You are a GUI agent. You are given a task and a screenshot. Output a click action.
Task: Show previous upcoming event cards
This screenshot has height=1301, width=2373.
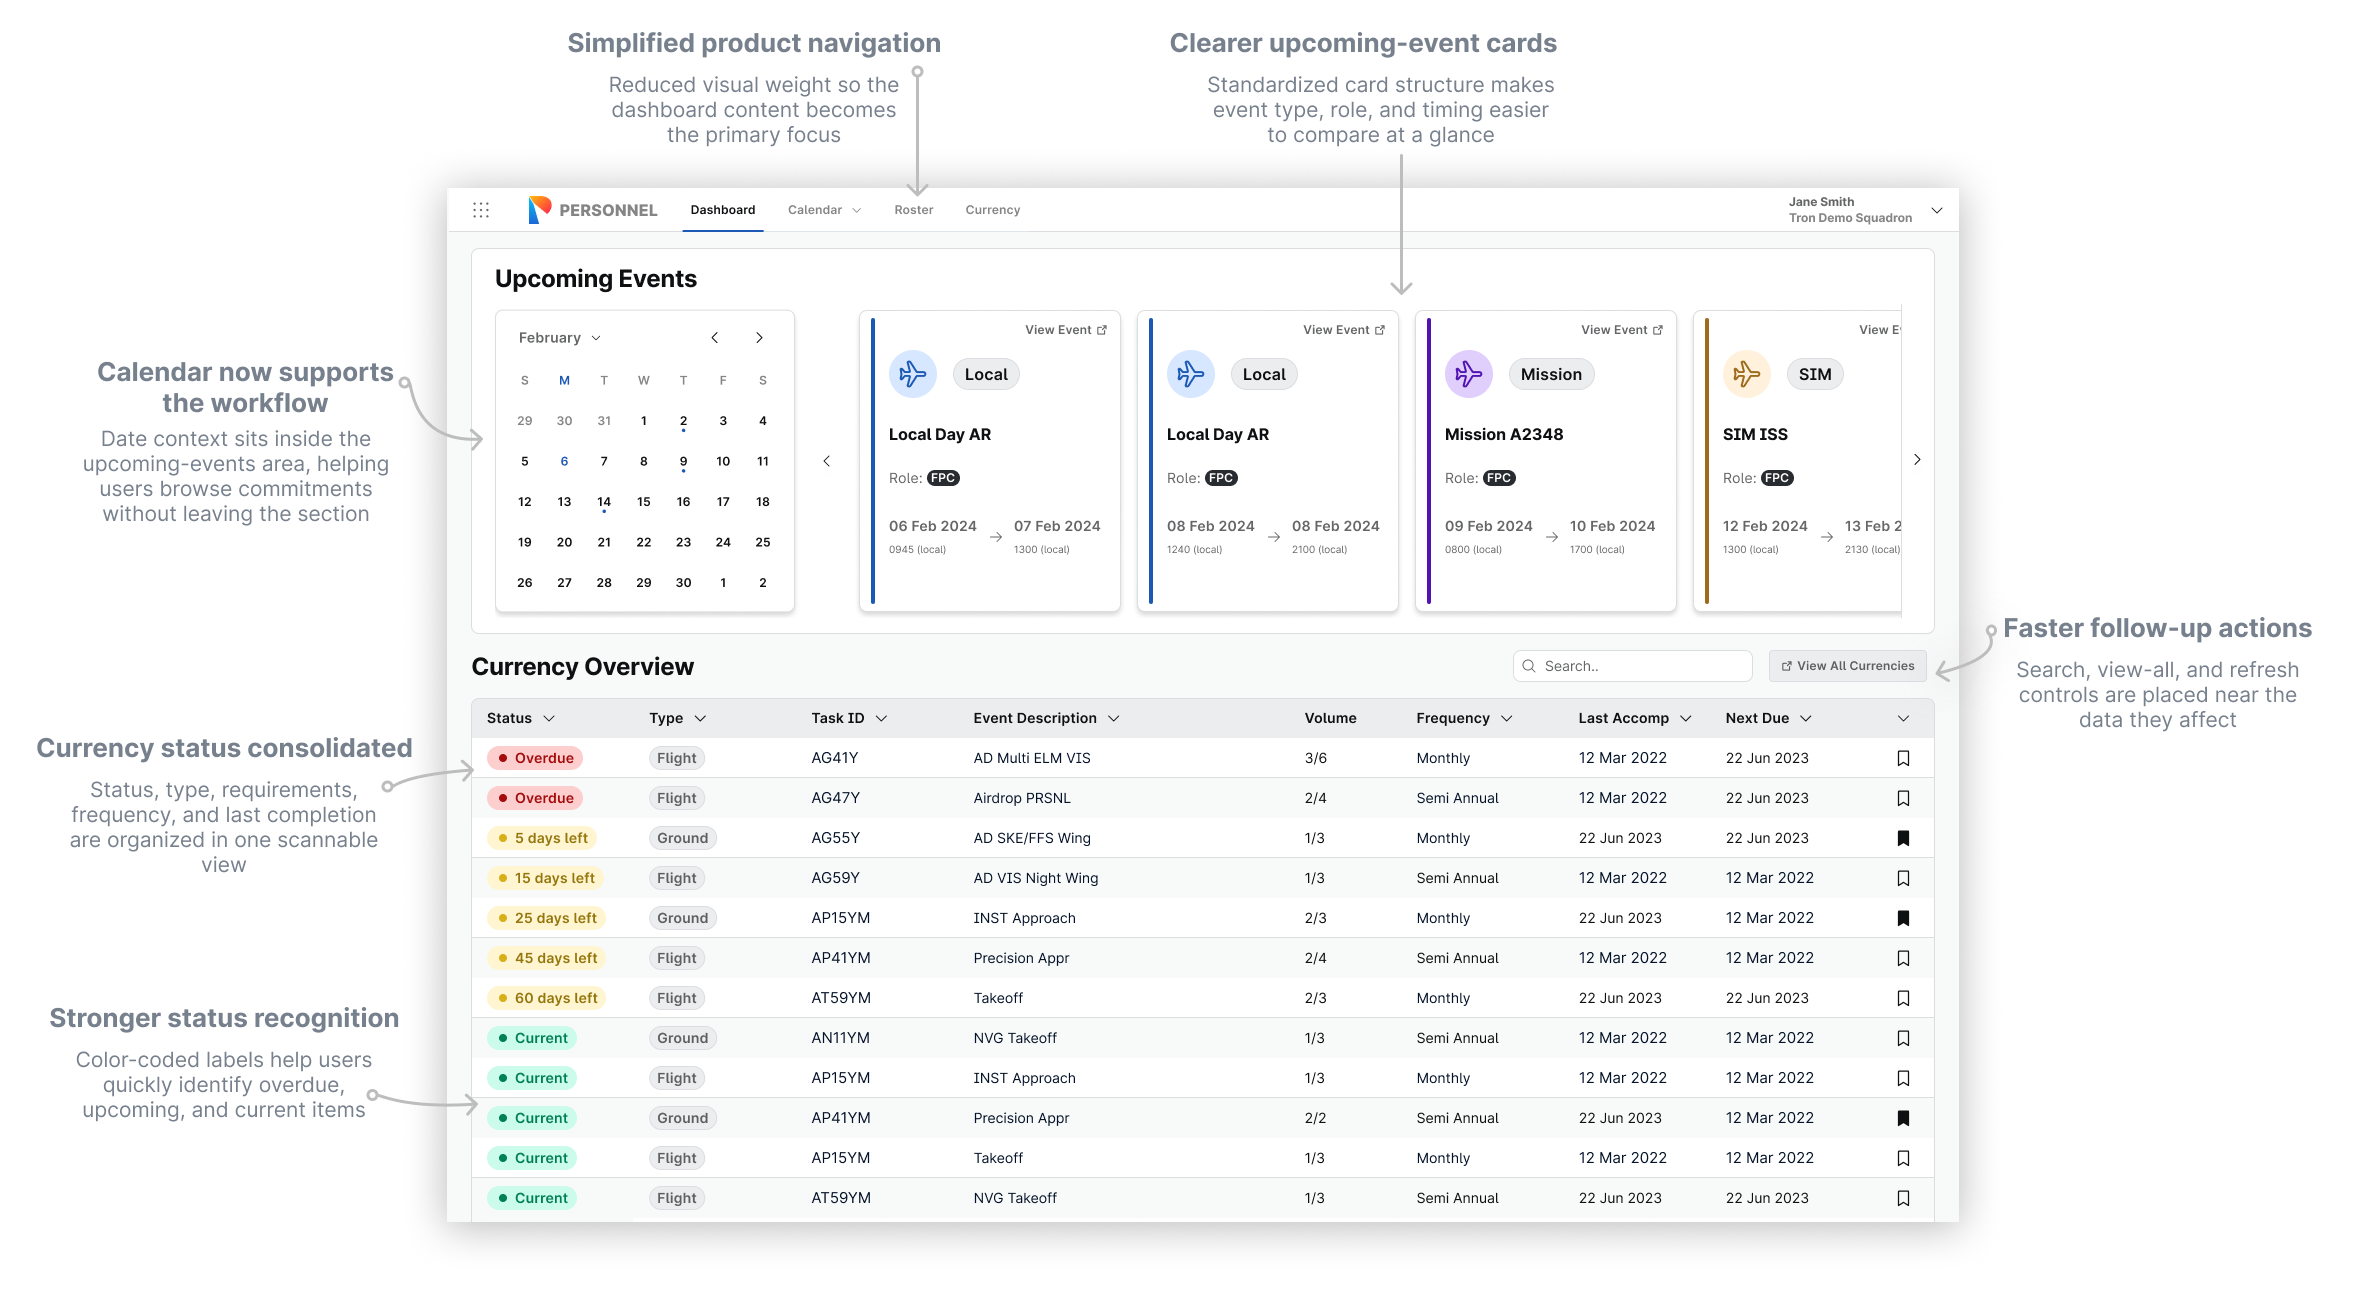point(827,461)
